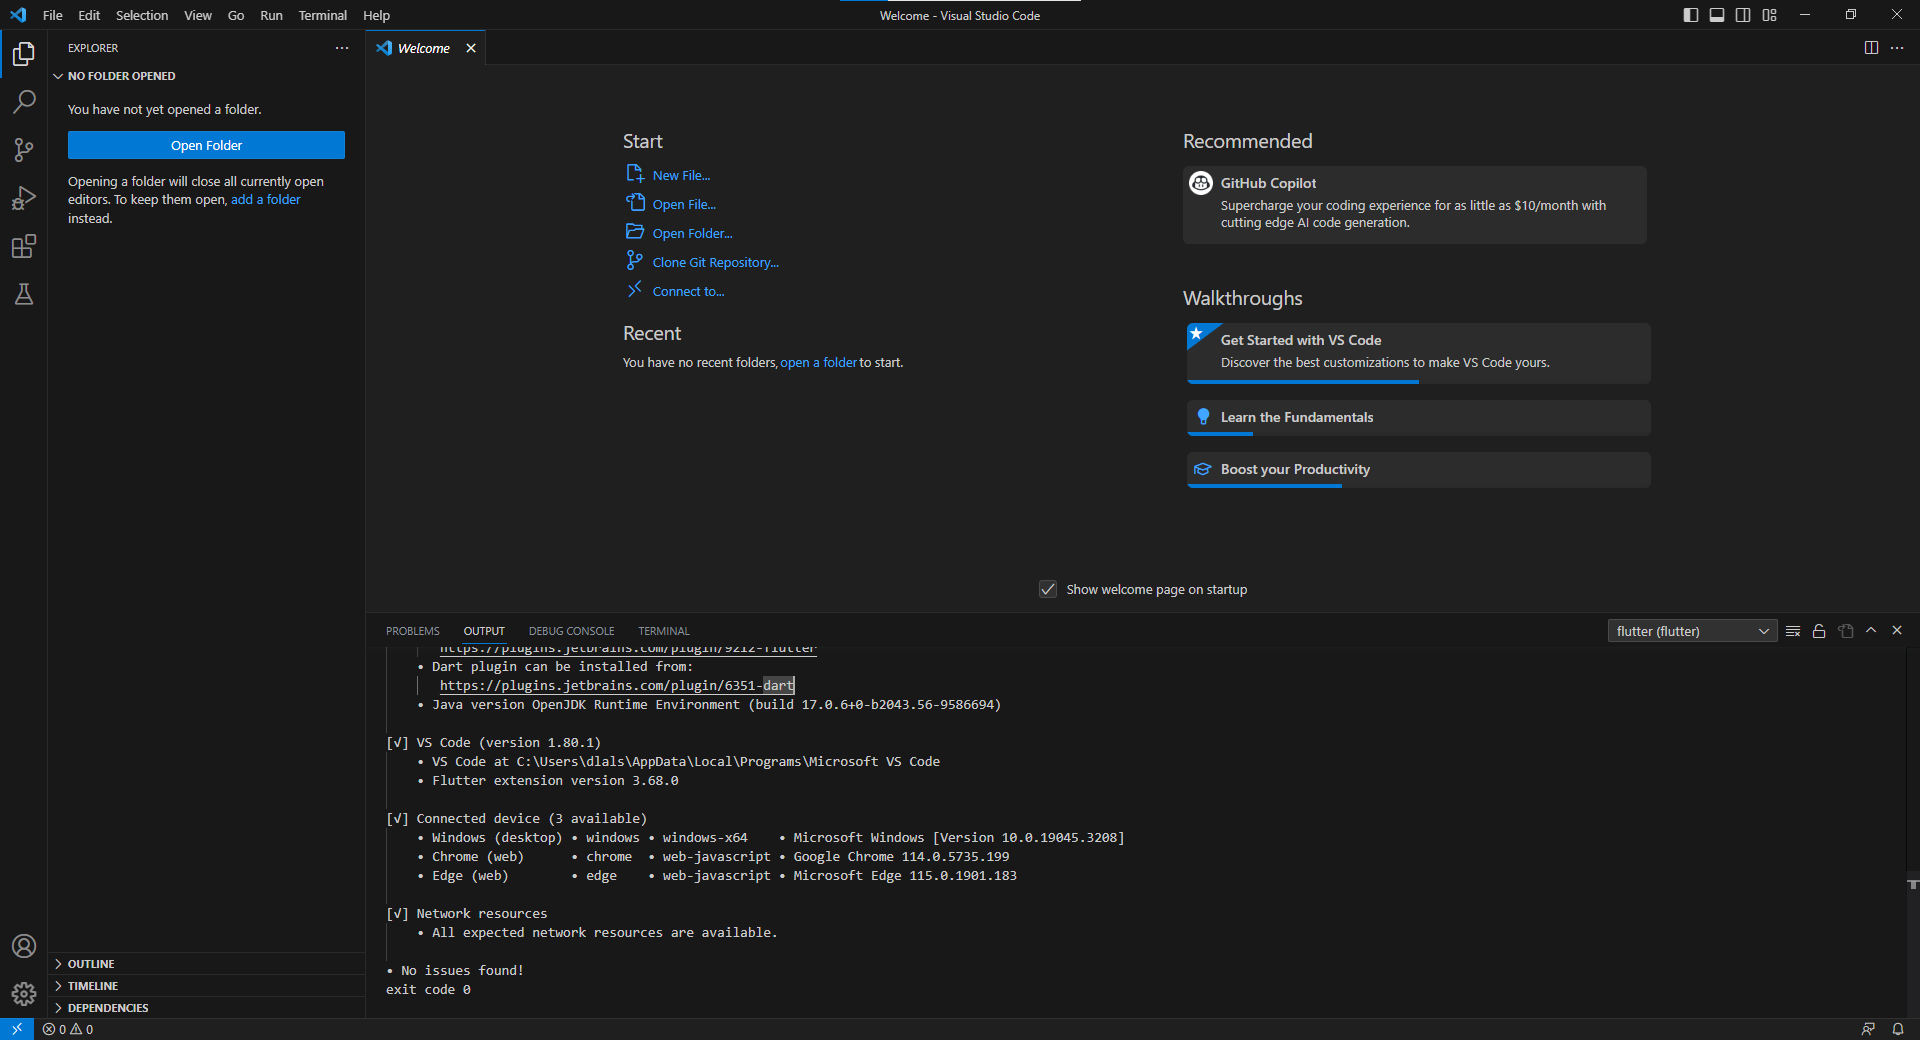
Task: Open the Terminal menu
Action: [x=323, y=15]
